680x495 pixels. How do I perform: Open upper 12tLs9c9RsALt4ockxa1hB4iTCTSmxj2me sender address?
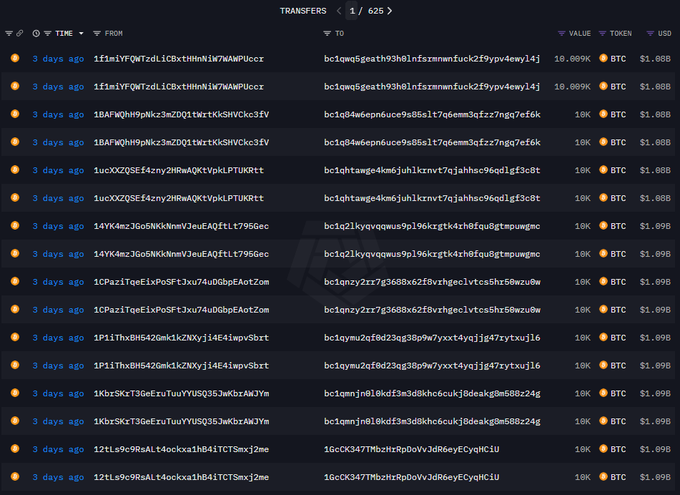181,449
